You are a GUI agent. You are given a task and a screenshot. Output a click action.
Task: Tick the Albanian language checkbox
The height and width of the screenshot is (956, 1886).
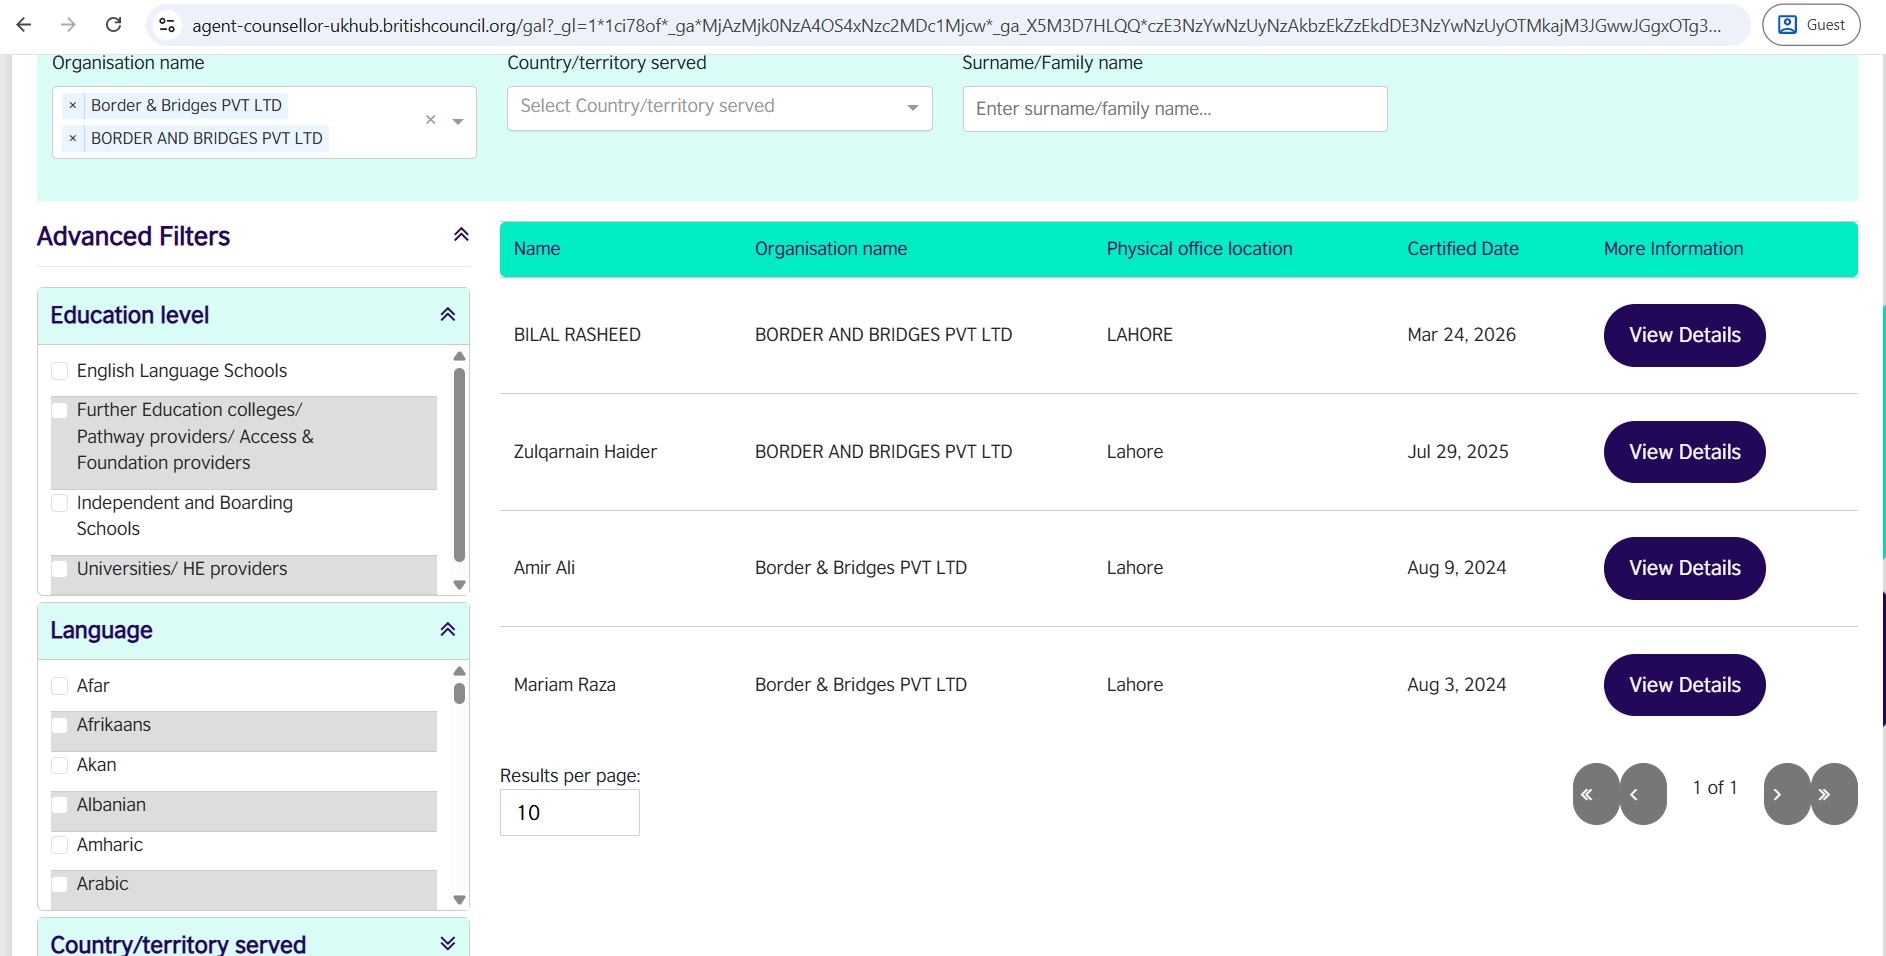click(x=60, y=805)
